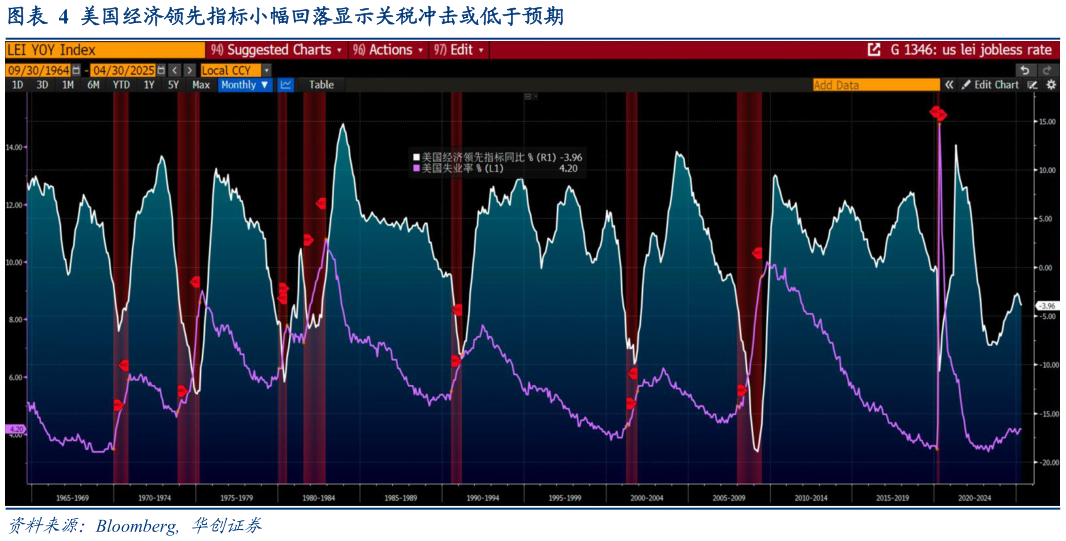Open end date calendar picker icon
This screenshot has height=541, width=1066.
(160, 70)
